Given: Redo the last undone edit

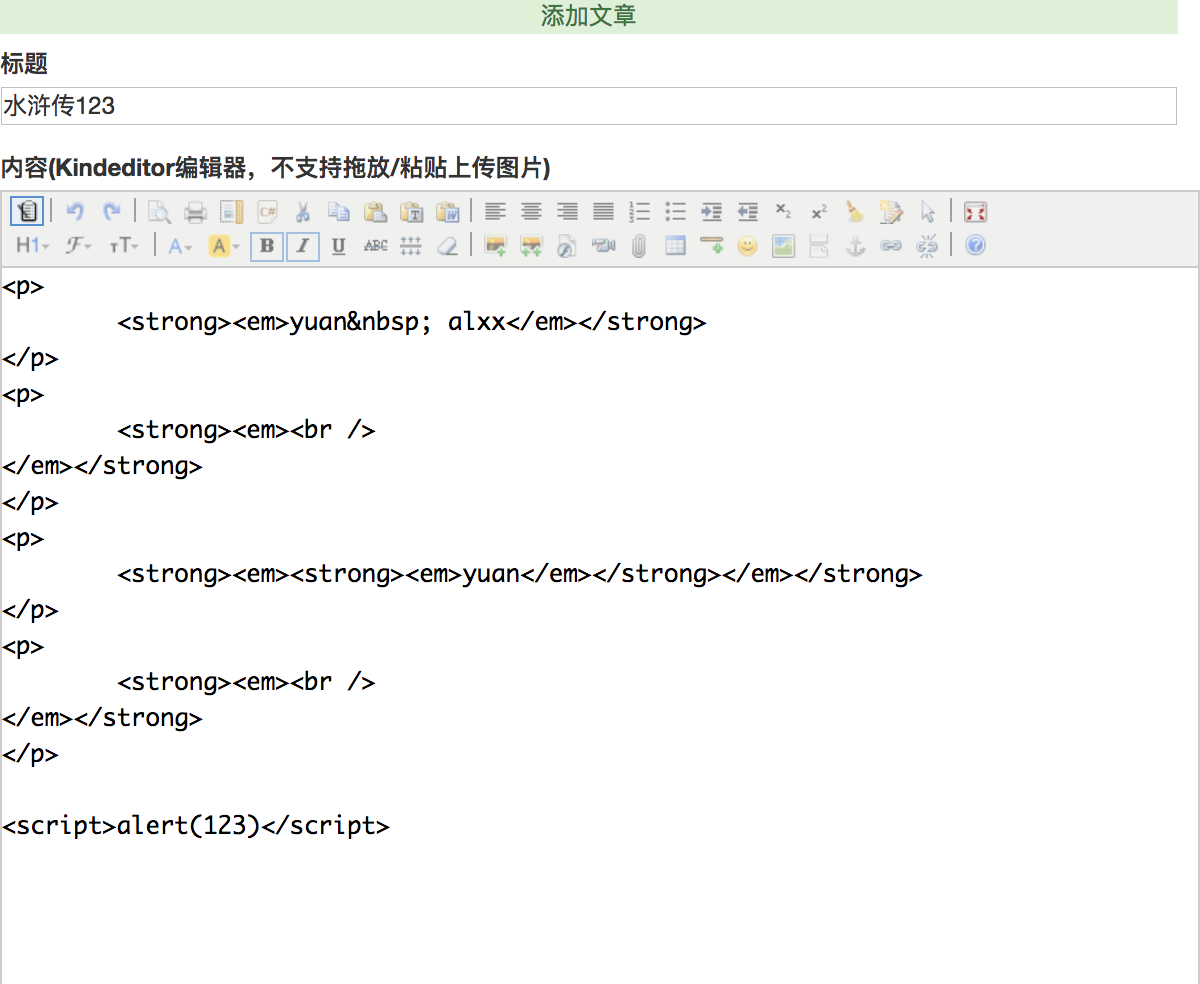Looking at the screenshot, I should 111,211.
